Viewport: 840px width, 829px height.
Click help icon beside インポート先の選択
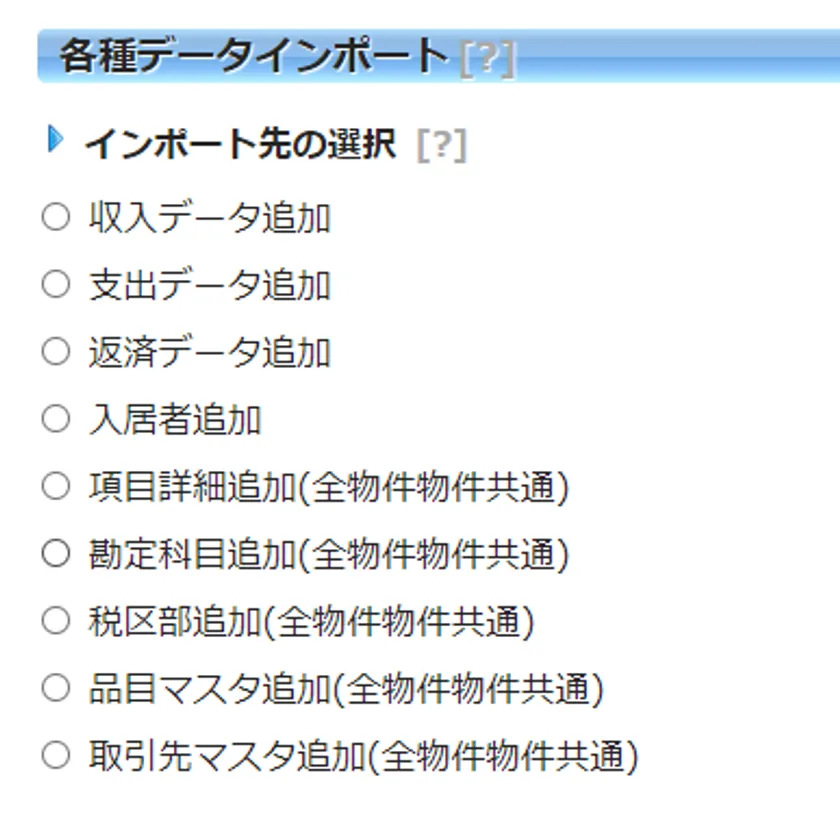441,146
